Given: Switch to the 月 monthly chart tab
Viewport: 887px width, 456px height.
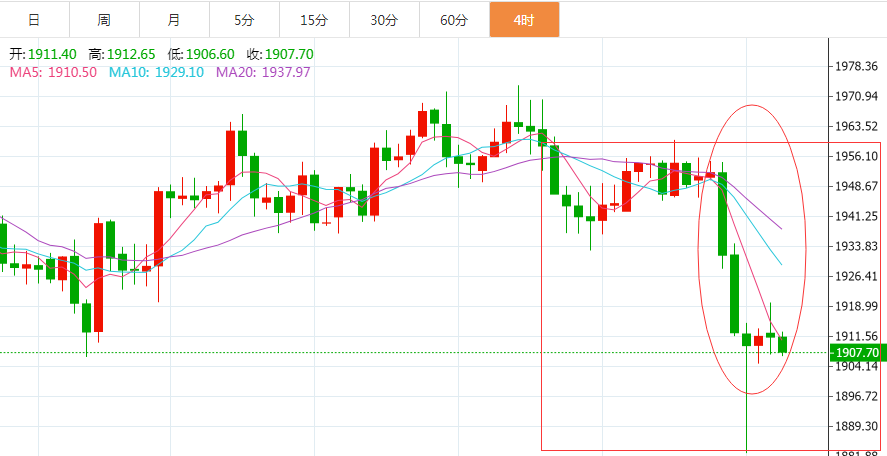Looking at the screenshot, I should click(x=174, y=20).
